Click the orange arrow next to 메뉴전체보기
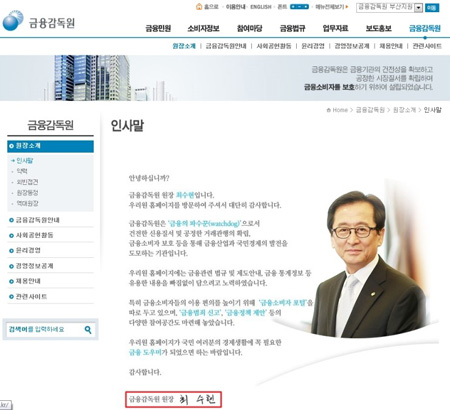450x410 pixels. click(347, 7)
